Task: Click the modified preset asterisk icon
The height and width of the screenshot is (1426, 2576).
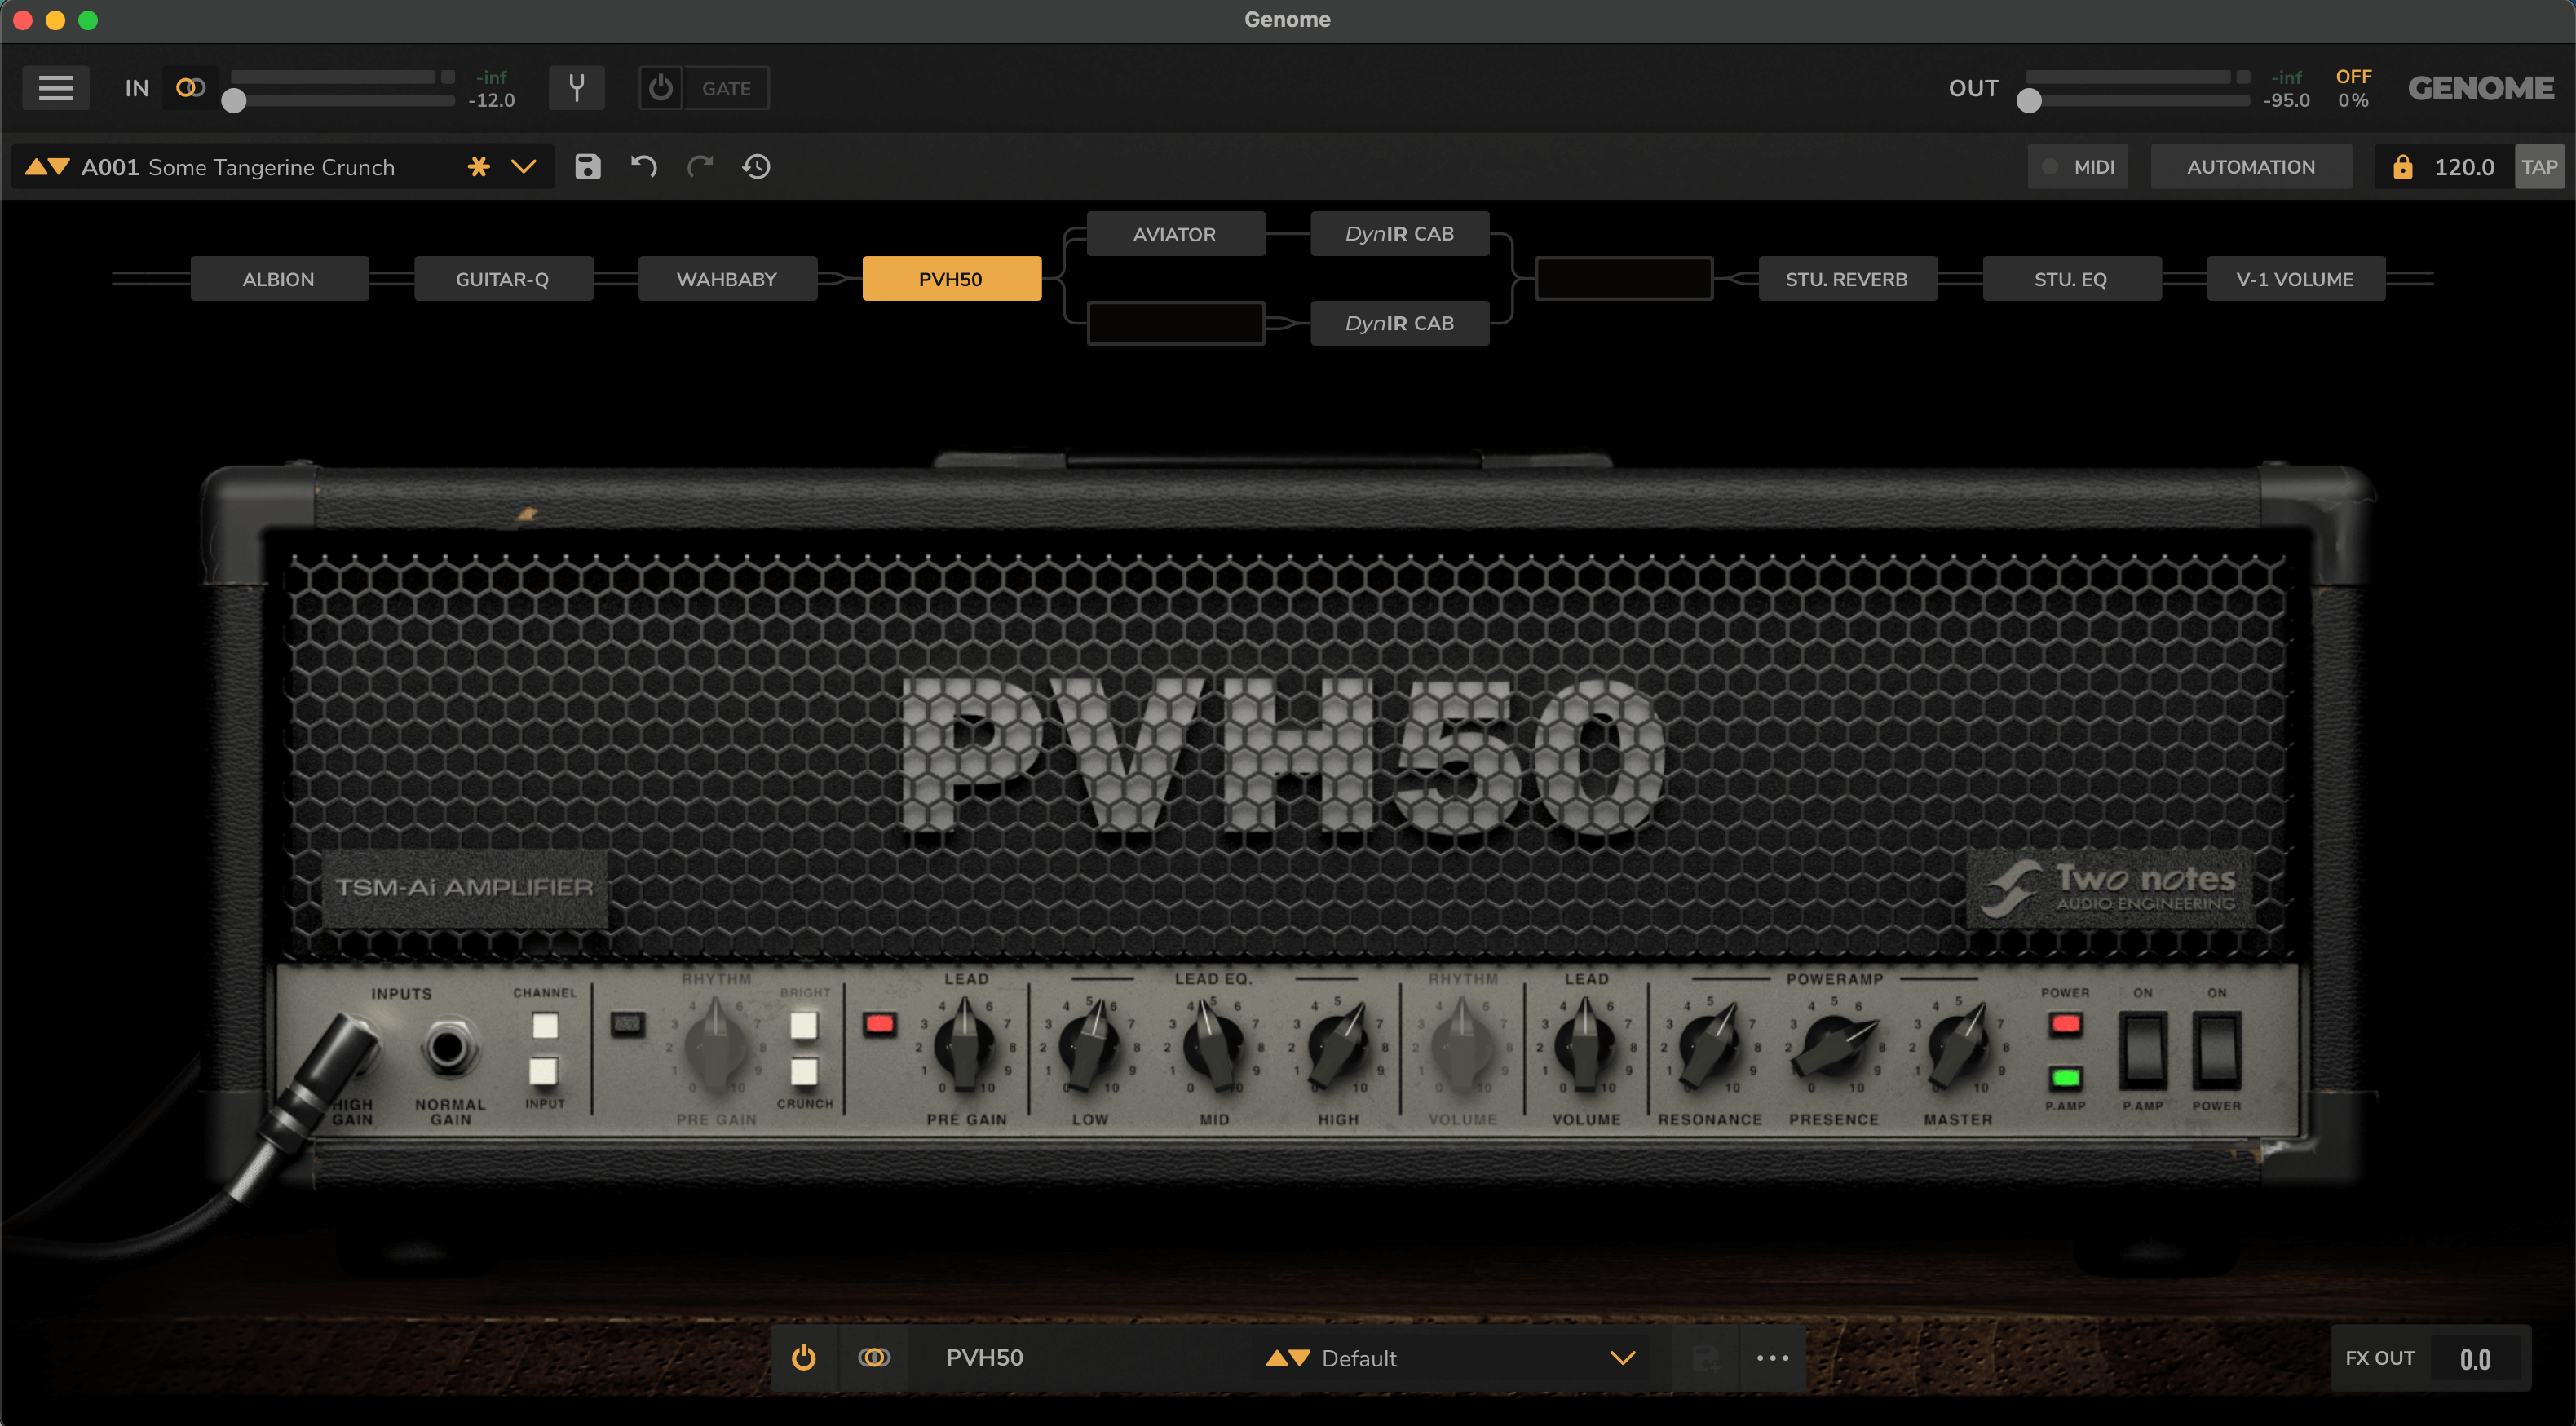Action: click(479, 167)
